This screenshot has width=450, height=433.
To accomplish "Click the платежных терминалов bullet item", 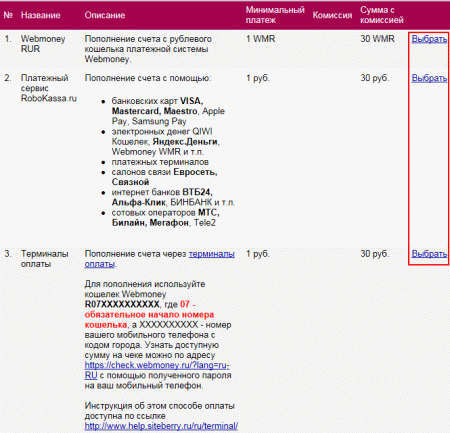I will point(160,162).
